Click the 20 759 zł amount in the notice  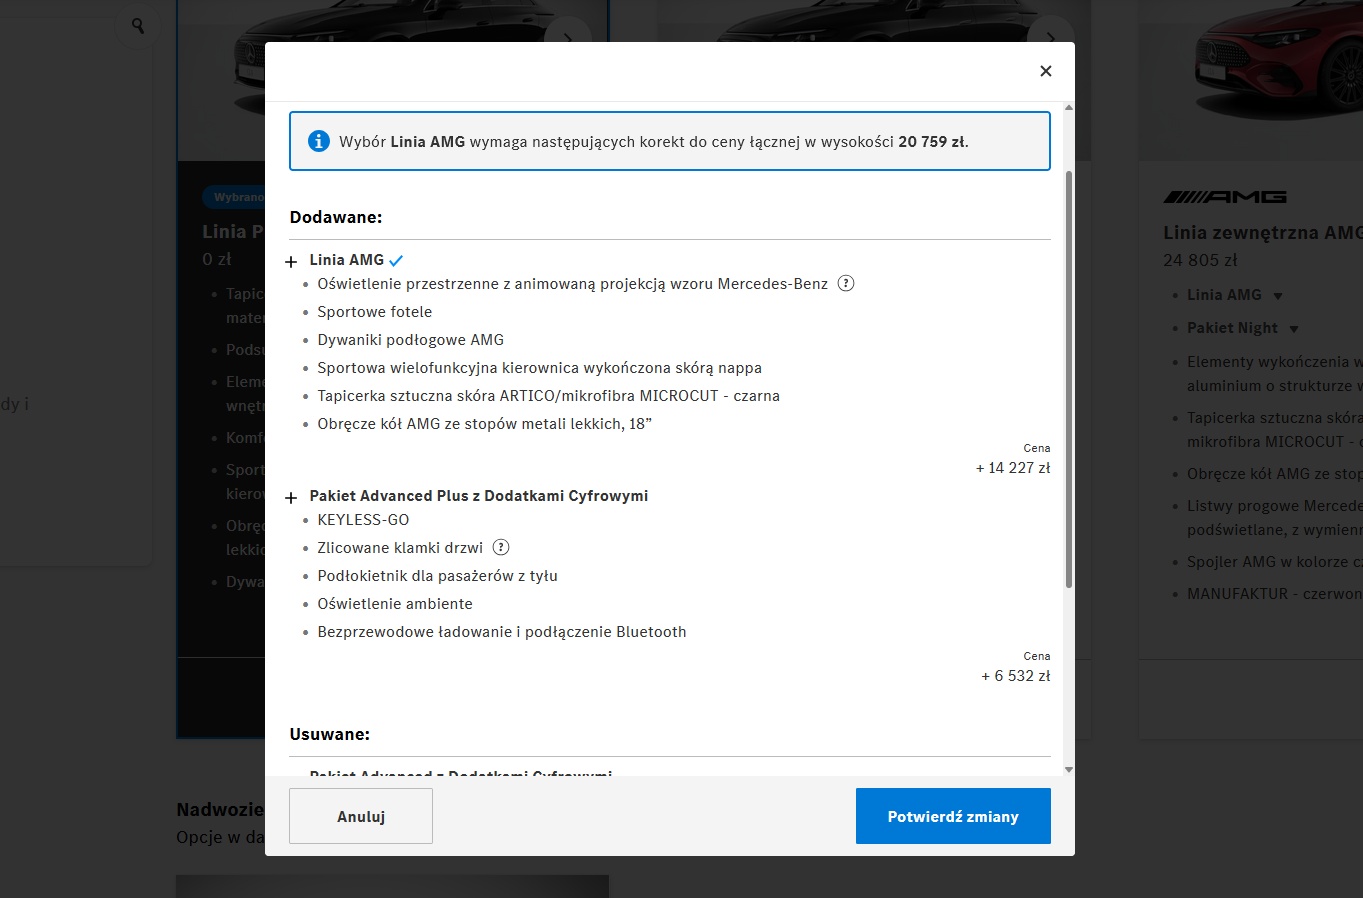[931, 142]
